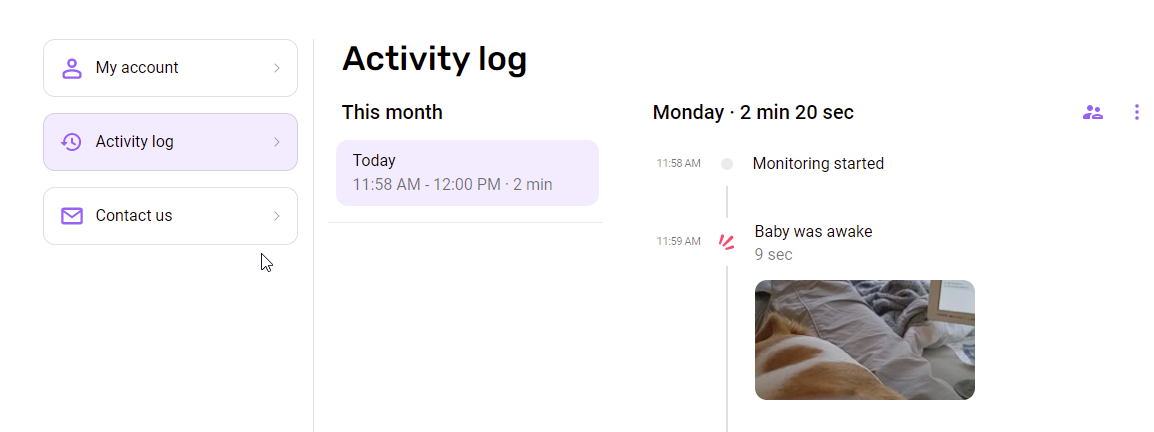Open the baby awake snapshot thumbnail

(865, 340)
